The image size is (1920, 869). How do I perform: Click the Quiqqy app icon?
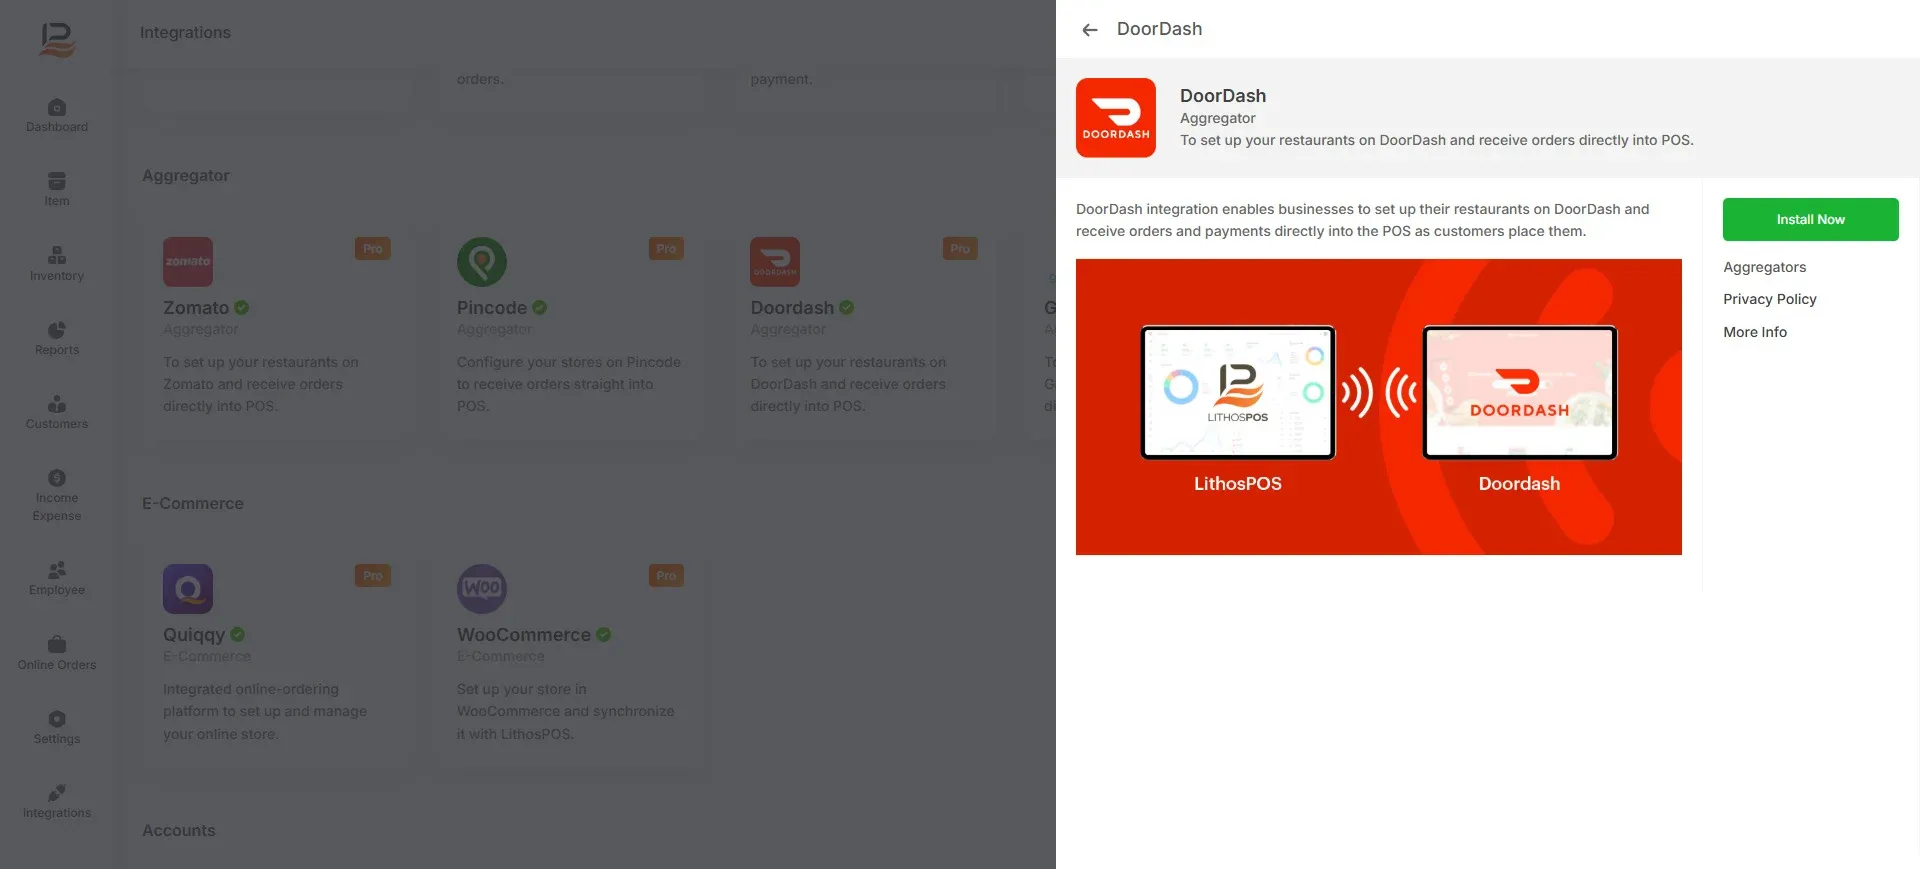(188, 589)
